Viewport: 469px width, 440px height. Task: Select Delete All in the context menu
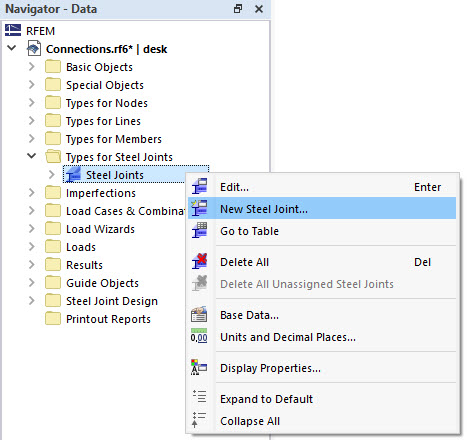322,262
